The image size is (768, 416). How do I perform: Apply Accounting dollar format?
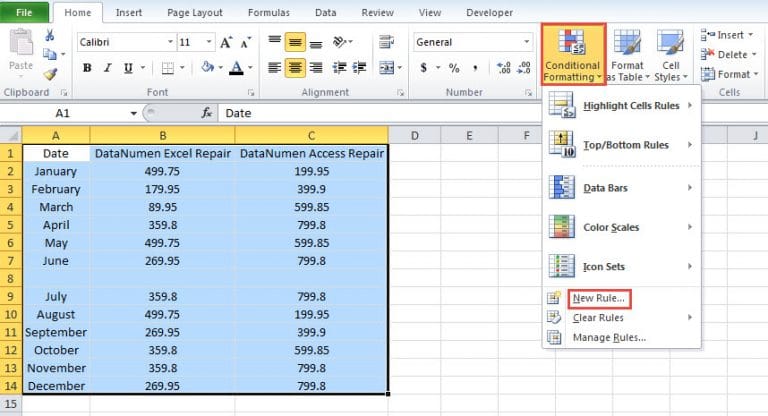click(423, 68)
